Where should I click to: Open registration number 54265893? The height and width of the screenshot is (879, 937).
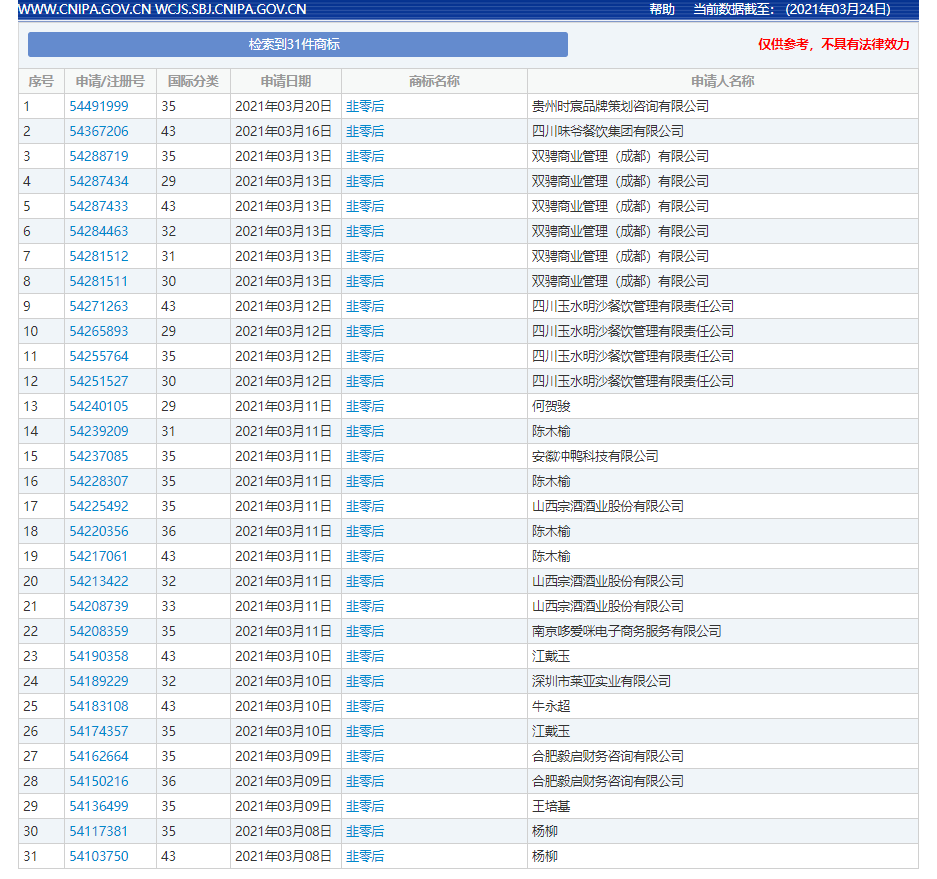(x=99, y=332)
